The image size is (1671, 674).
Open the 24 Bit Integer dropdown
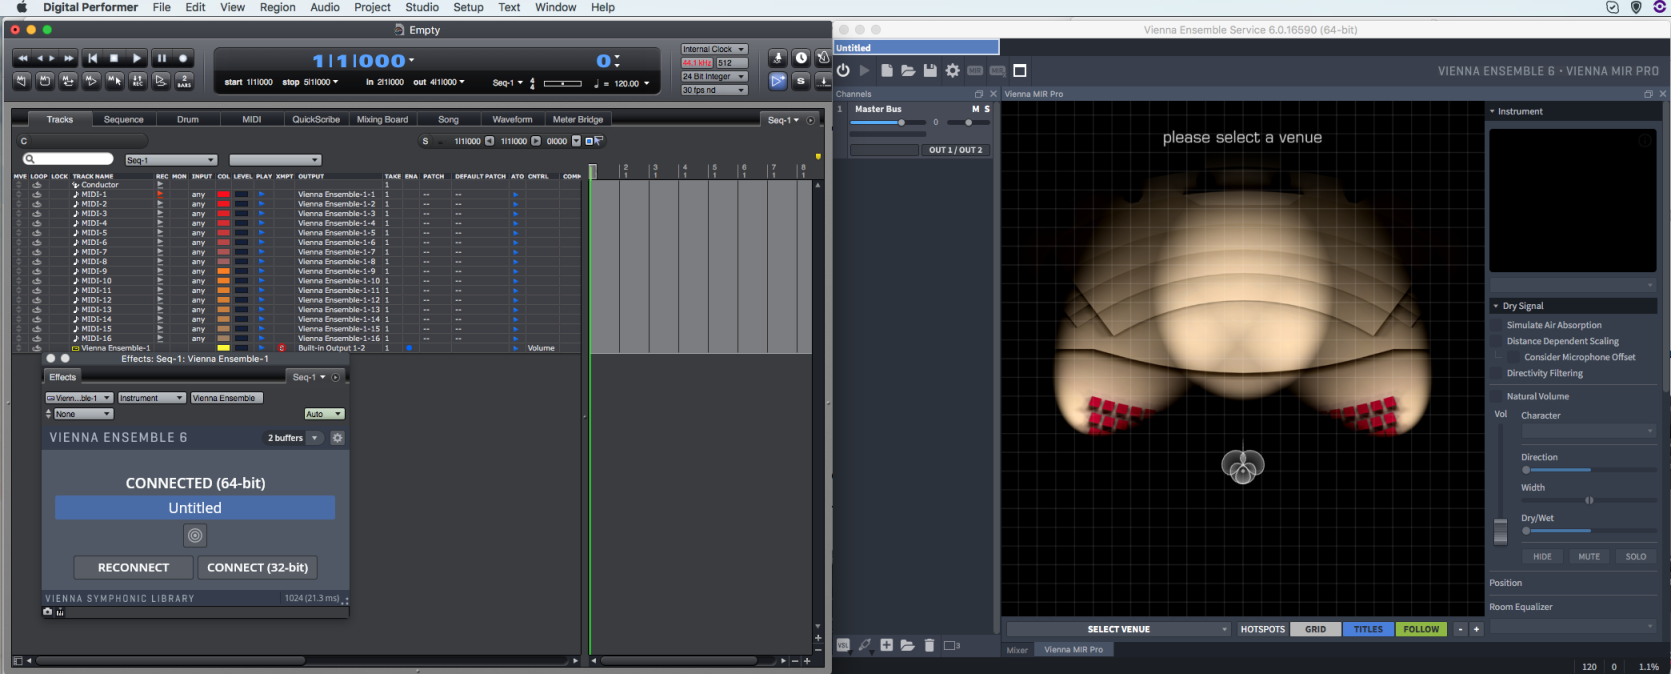[714, 76]
